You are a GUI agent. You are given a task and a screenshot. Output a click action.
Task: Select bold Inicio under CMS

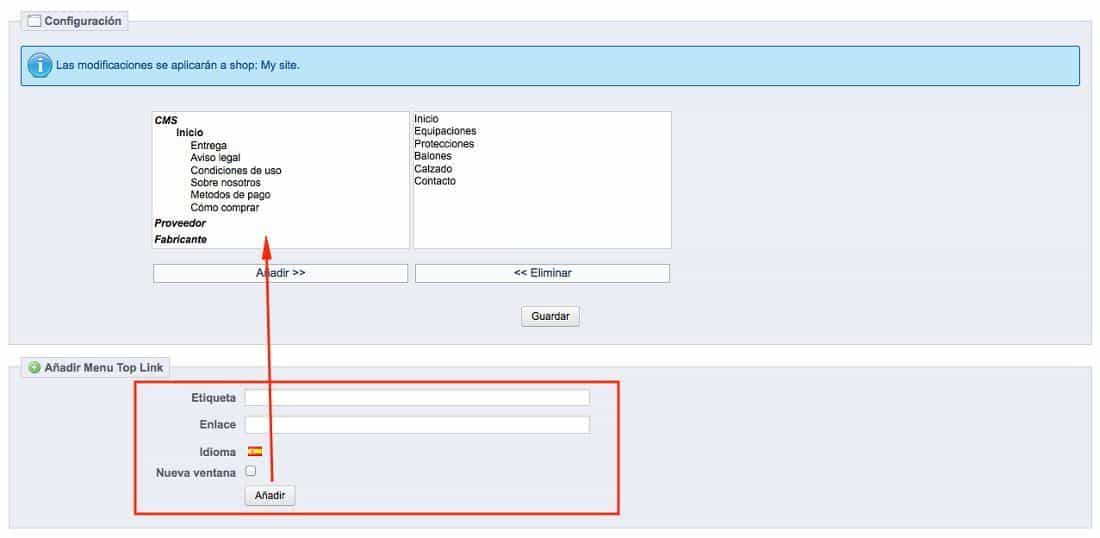point(189,133)
